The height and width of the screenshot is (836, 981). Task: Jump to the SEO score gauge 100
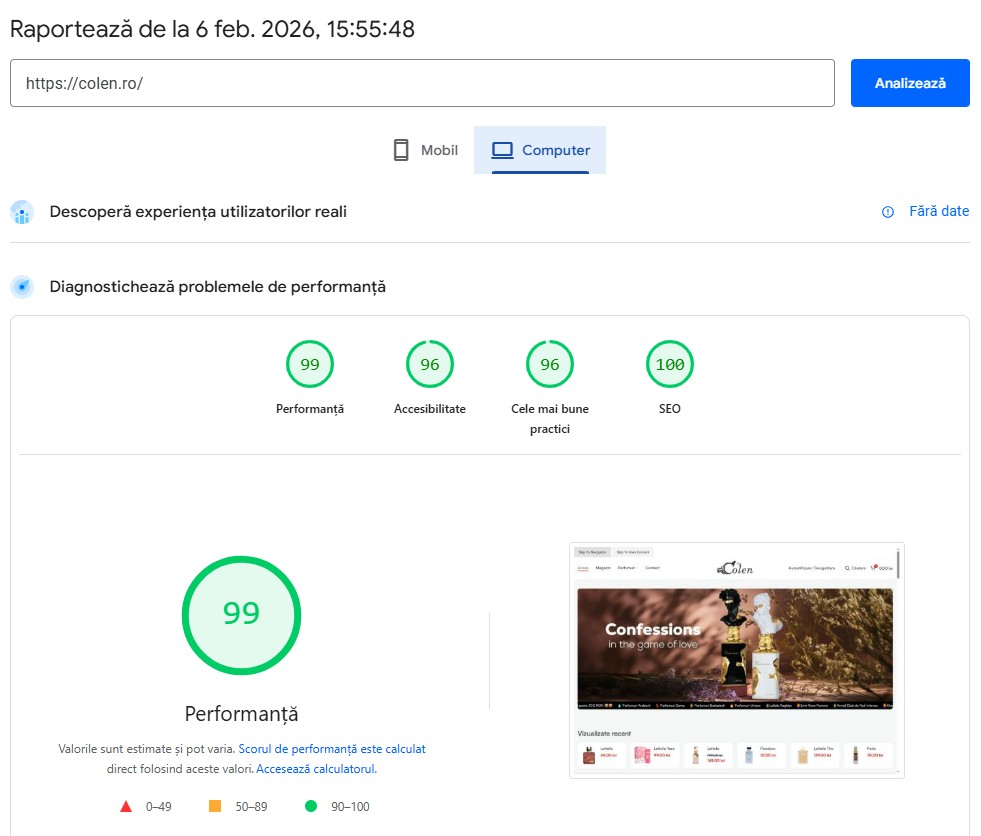click(x=670, y=365)
